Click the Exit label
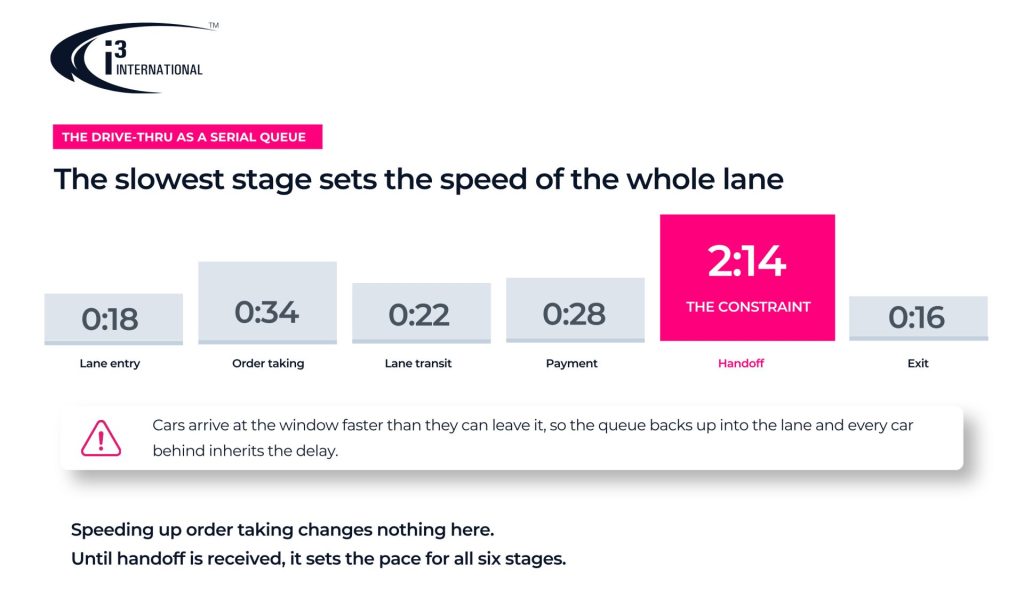1024x614 pixels. pyautogui.click(x=918, y=363)
